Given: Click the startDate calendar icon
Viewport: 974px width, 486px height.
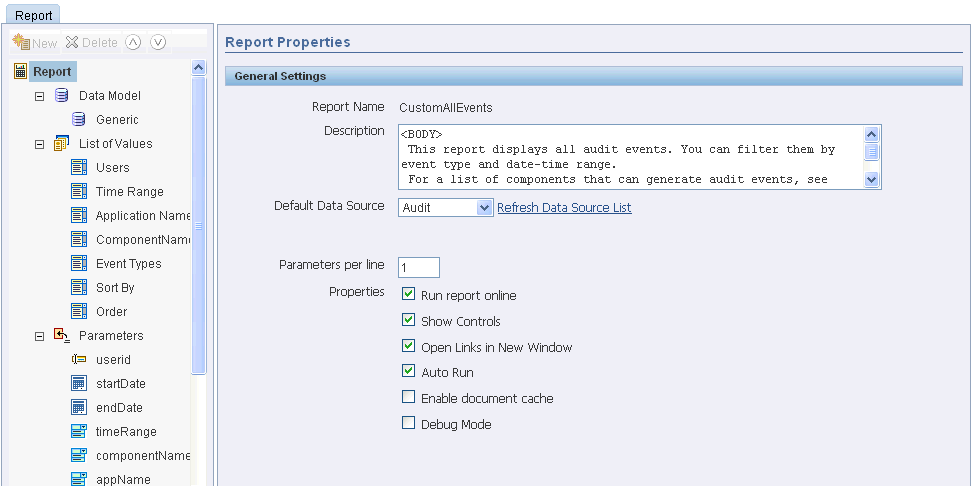Looking at the screenshot, I should 79,383.
